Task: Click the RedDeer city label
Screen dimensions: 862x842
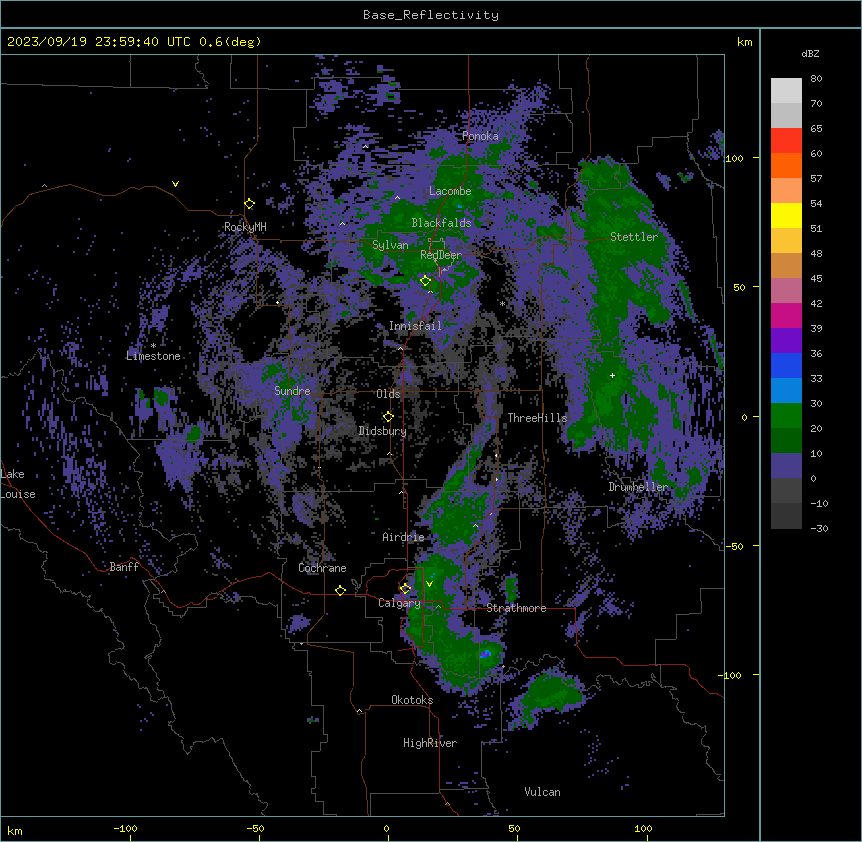Action: coord(441,255)
